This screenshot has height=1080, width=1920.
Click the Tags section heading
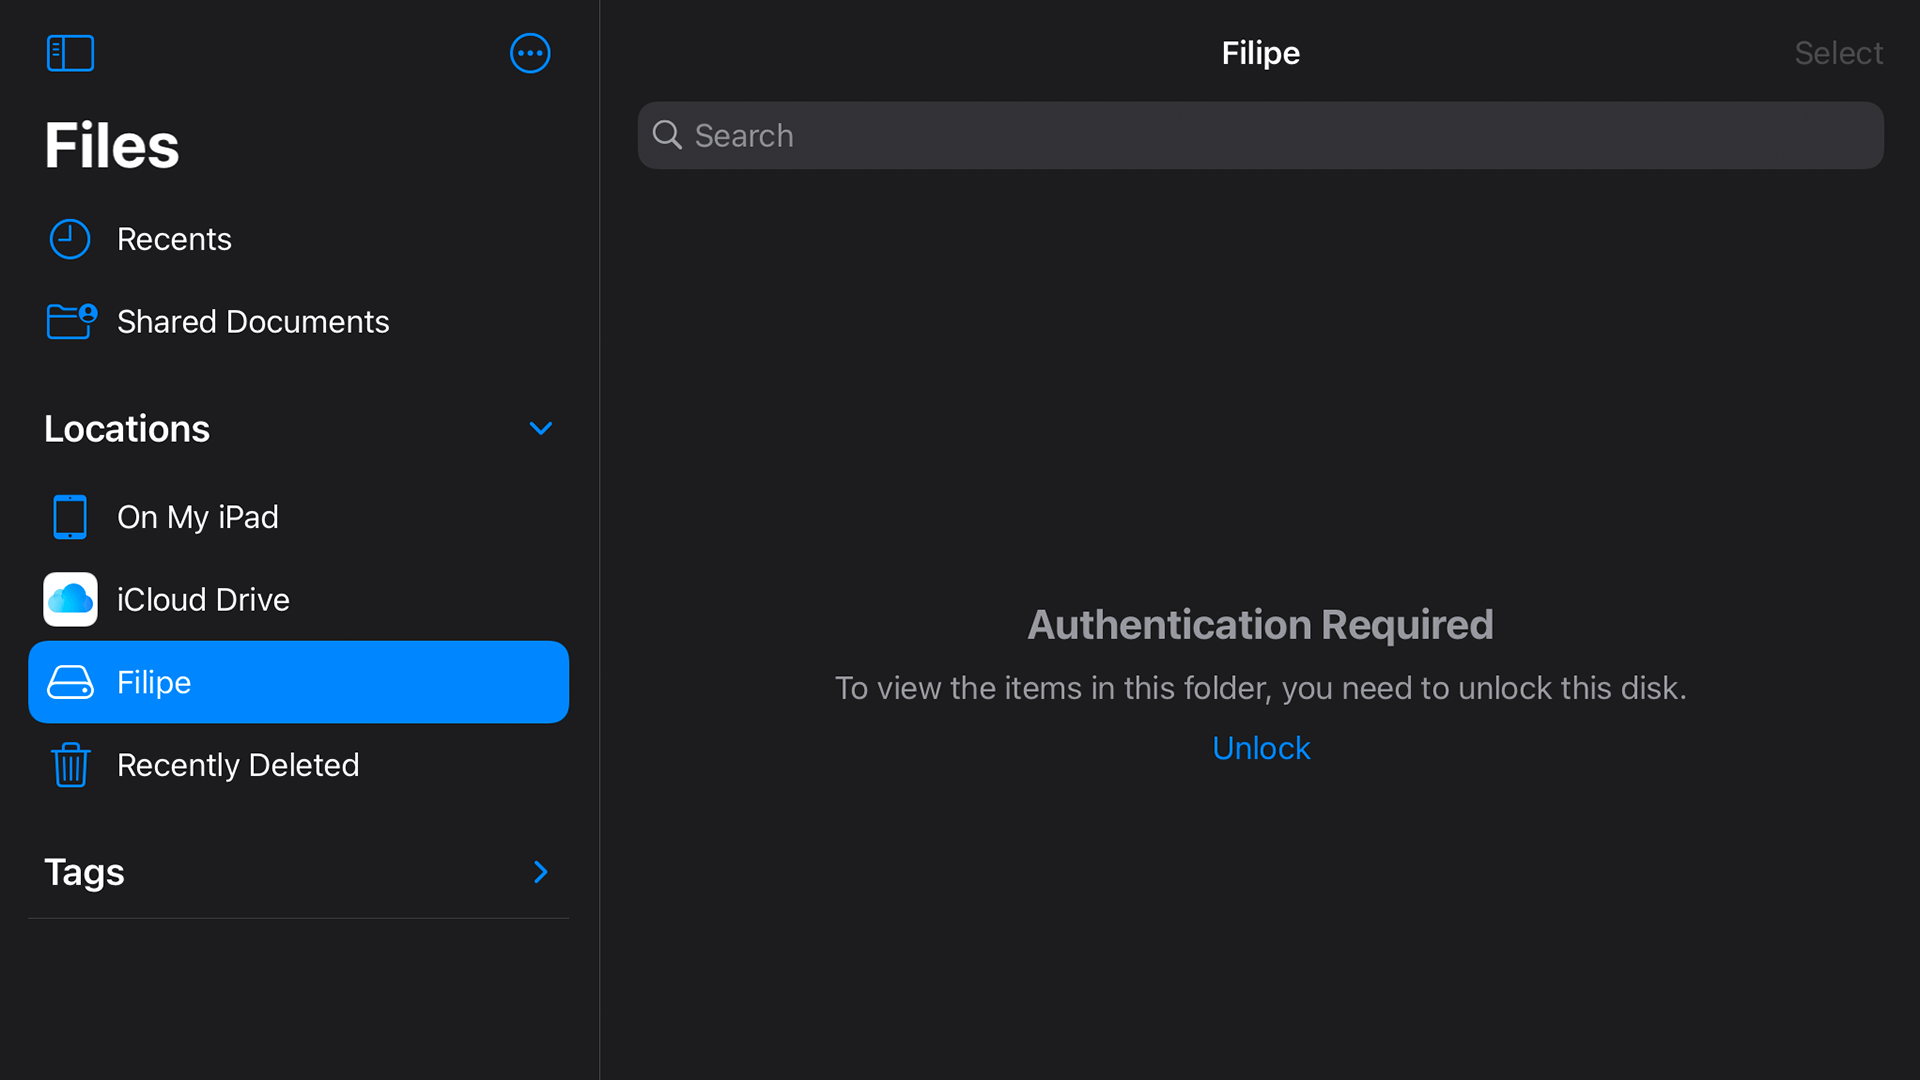pyautogui.click(x=85, y=872)
